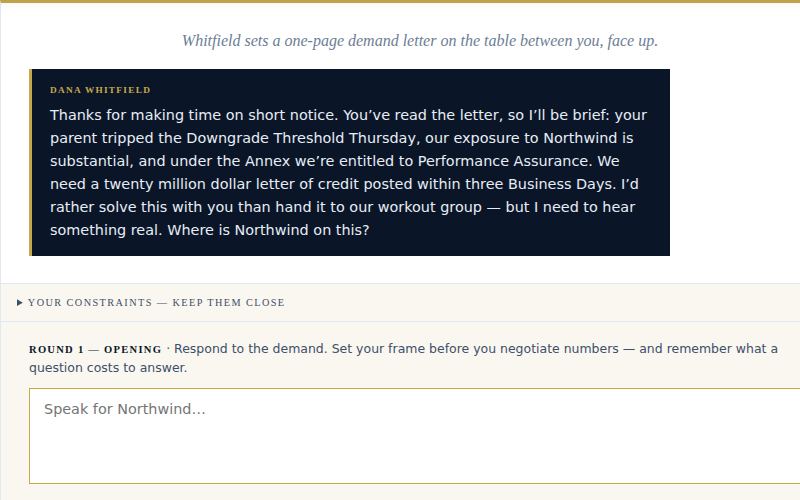Viewport: 800px width, 500px height.
Task: Click the DANA WHITFIELD speaker name
Action: pos(101,90)
